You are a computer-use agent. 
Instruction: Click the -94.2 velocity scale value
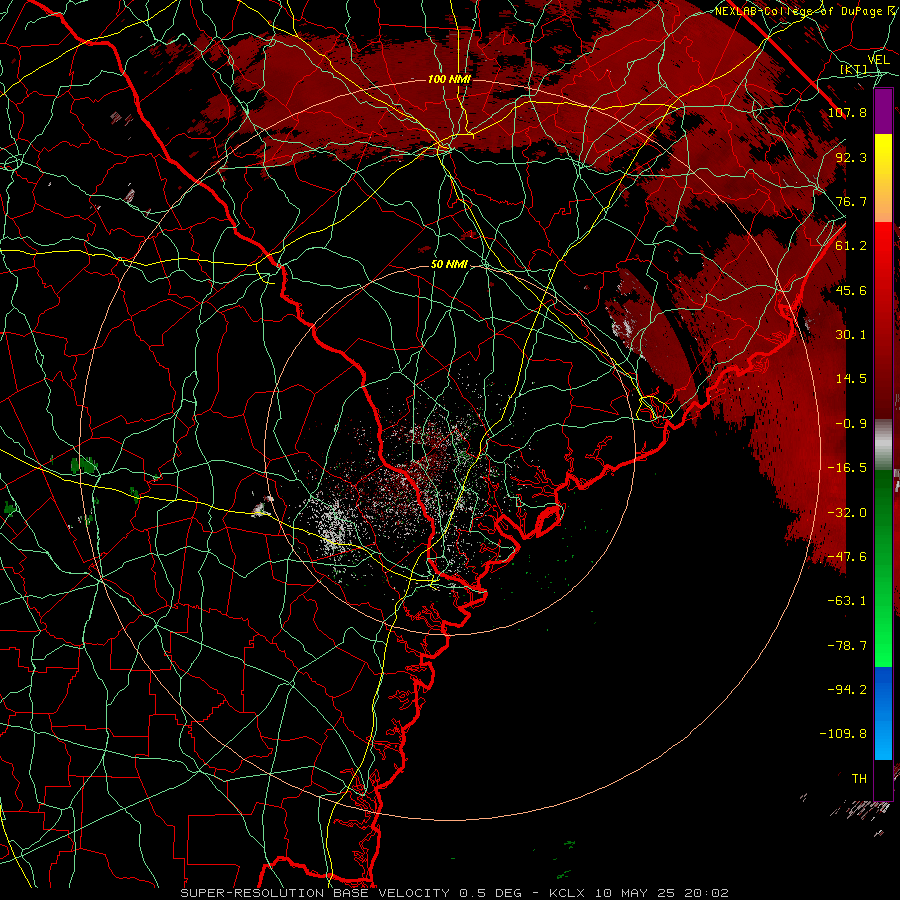tap(847, 690)
